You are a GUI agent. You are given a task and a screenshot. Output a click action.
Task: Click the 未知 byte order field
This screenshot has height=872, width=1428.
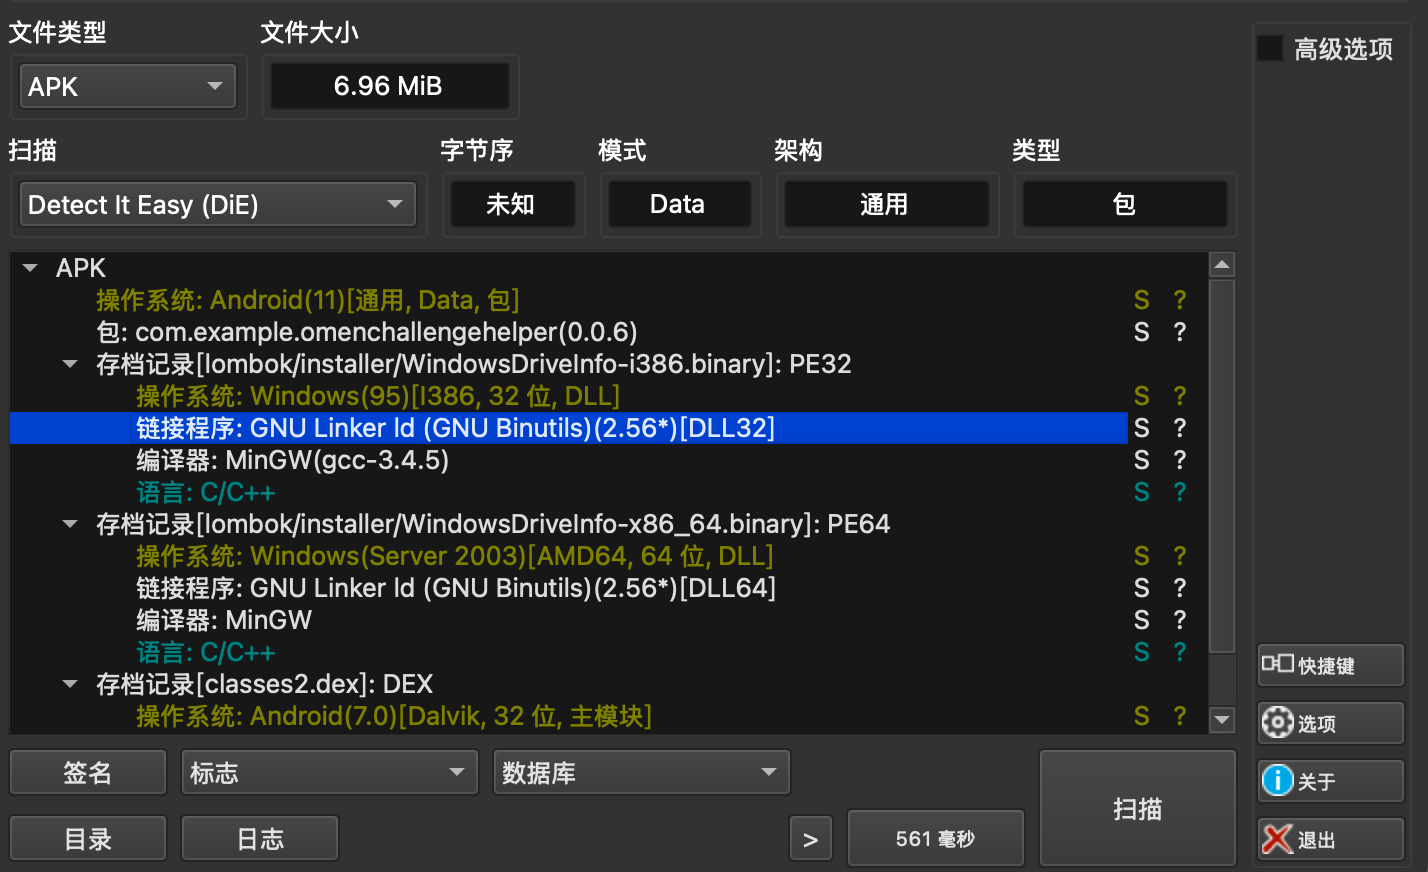512,204
